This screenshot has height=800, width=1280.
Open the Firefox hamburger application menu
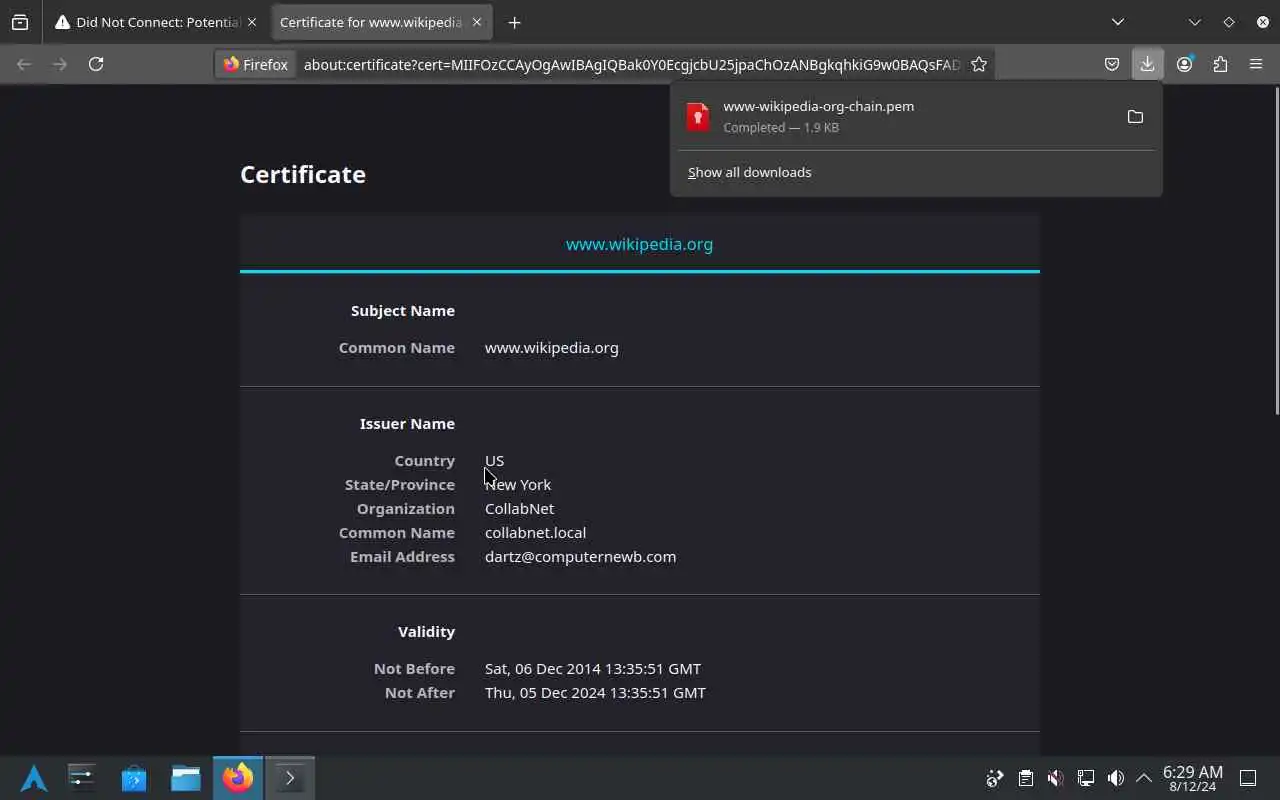1256,64
